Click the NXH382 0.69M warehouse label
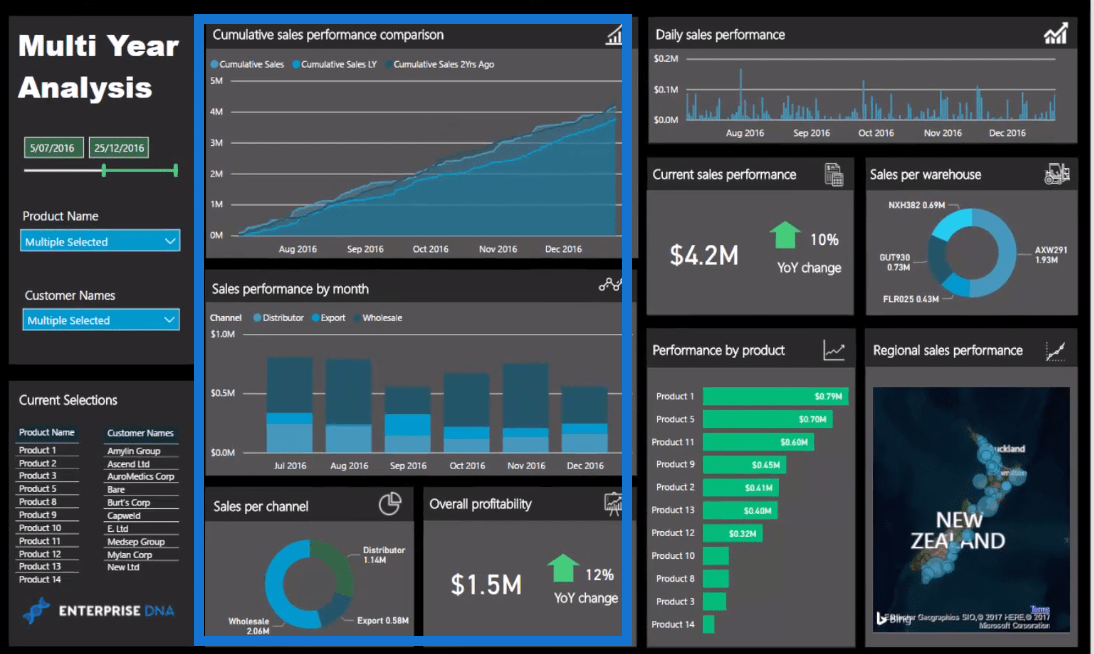1094x654 pixels. (x=916, y=205)
